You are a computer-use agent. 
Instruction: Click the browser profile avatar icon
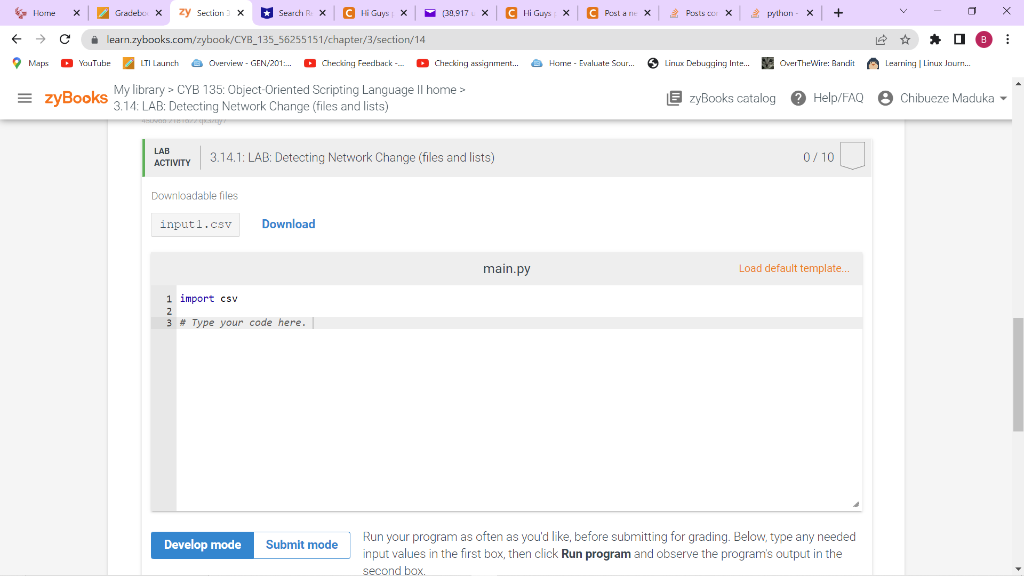(x=983, y=41)
